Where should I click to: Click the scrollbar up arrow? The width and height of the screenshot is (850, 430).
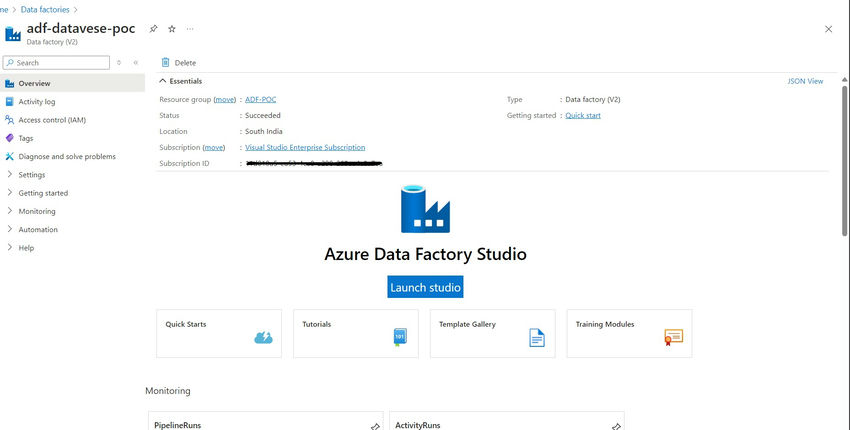click(845, 79)
